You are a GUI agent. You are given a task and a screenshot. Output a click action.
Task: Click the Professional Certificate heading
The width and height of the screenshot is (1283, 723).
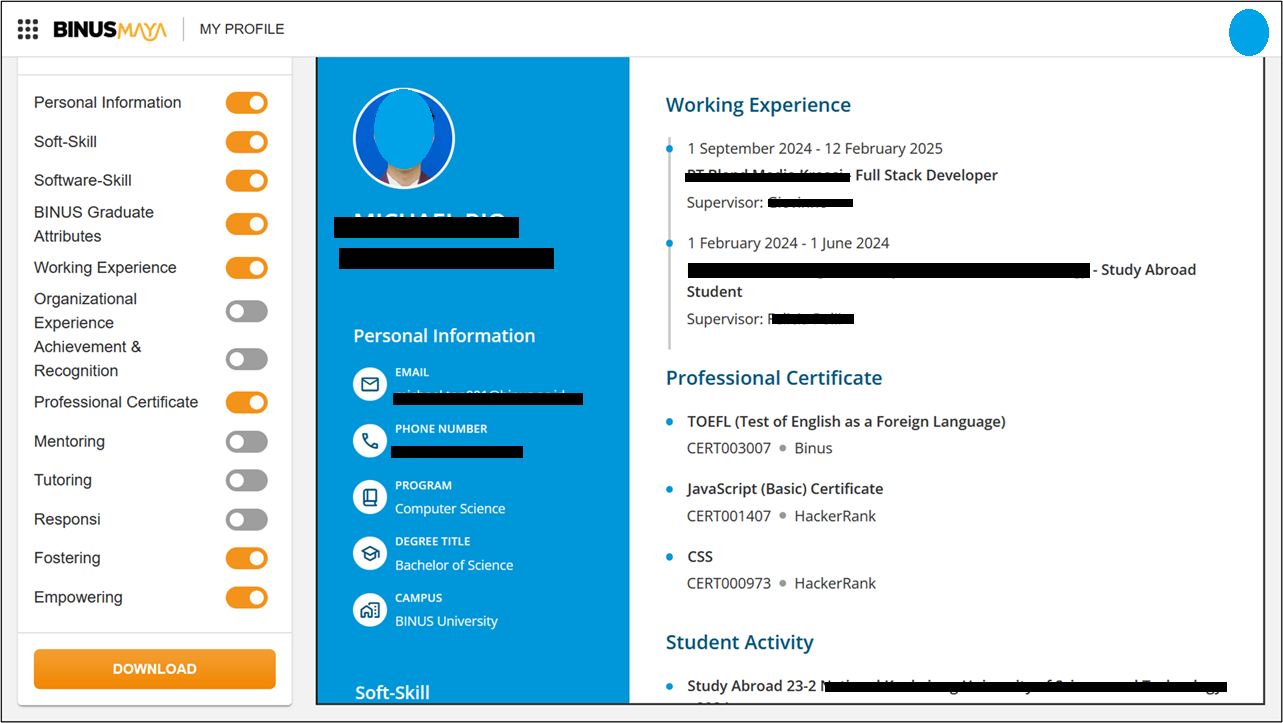click(774, 378)
